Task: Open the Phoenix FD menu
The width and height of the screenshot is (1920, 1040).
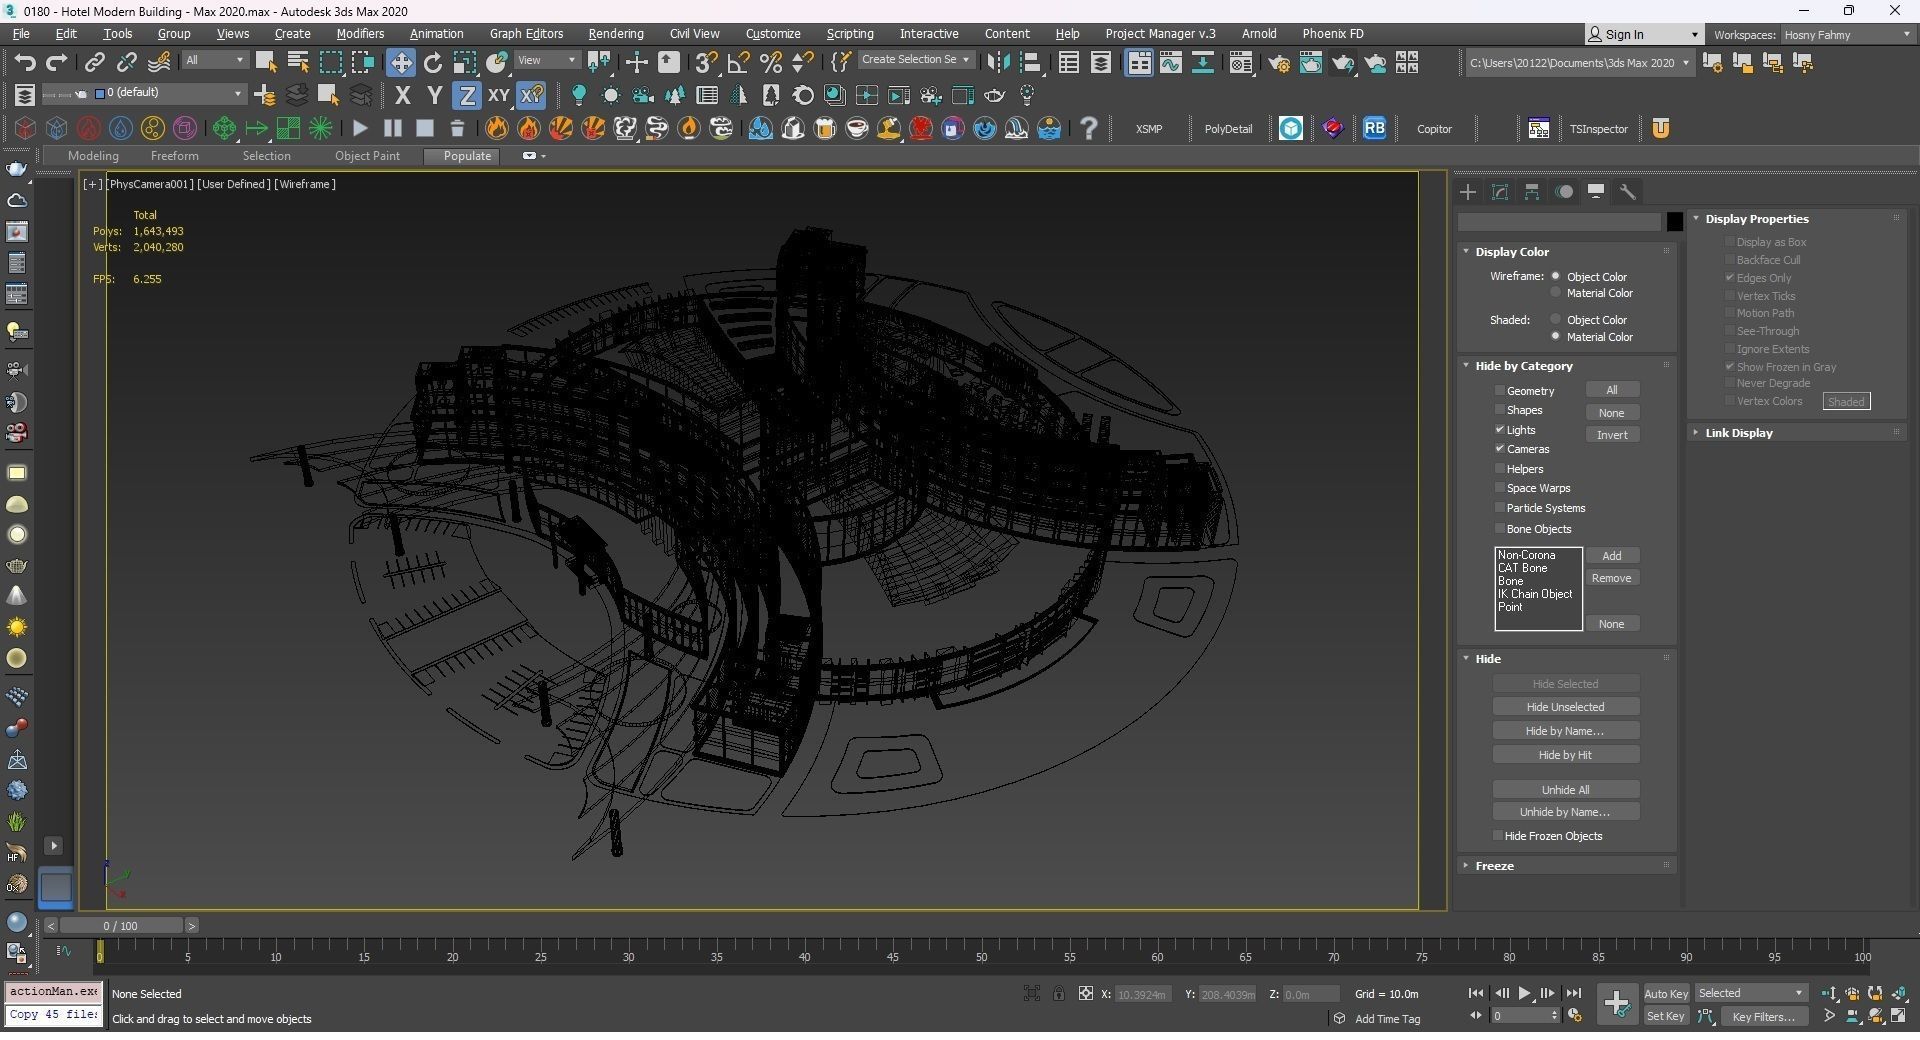Action: pos(1332,33)
